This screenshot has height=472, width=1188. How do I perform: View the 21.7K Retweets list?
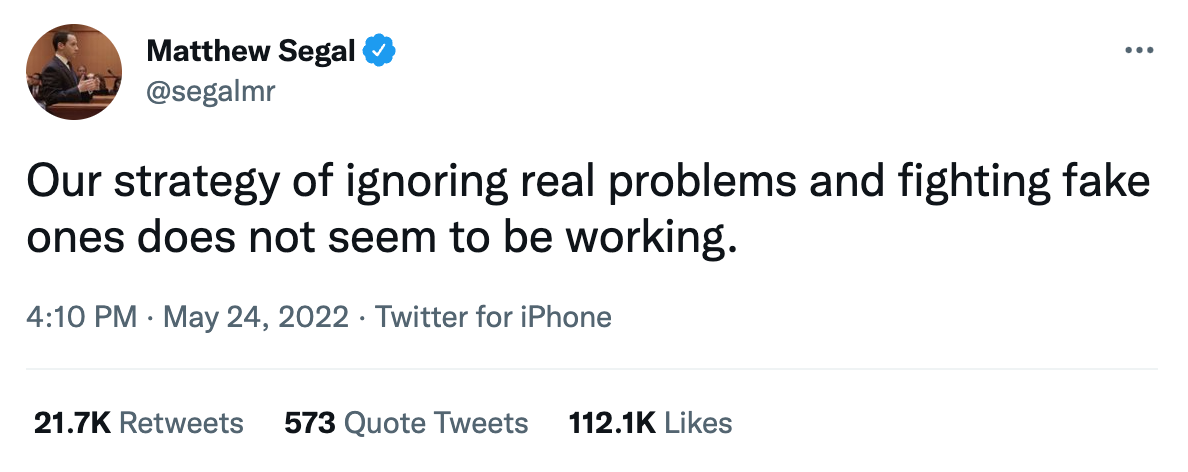pyautogui.click(x=139, y=423)
